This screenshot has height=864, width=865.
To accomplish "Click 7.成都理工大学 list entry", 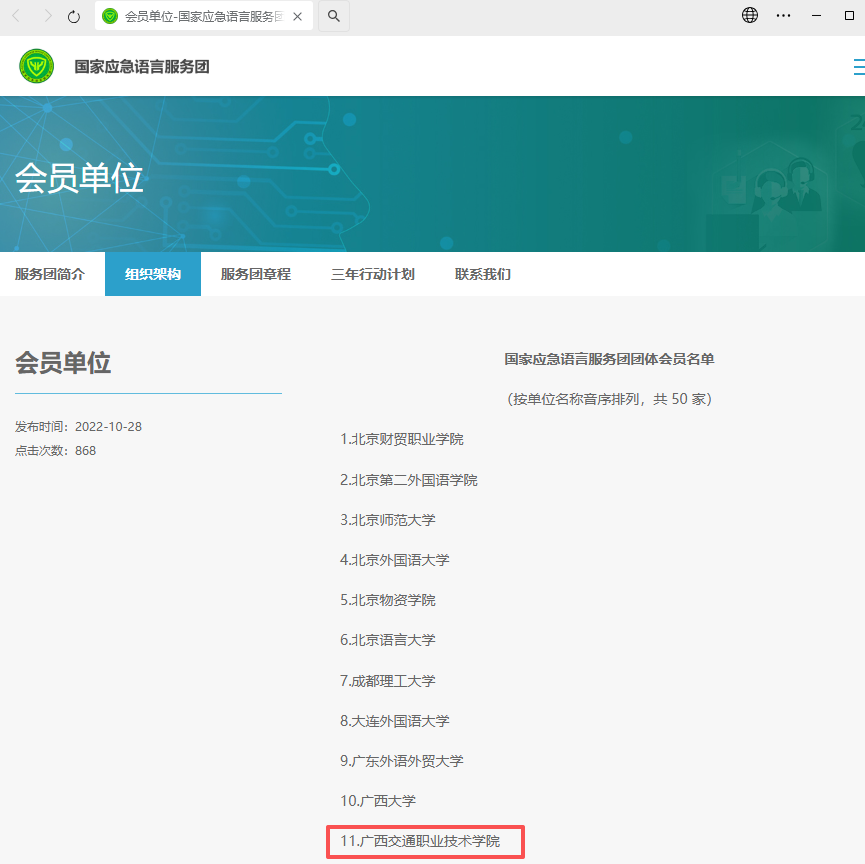I will pos(388,681).
